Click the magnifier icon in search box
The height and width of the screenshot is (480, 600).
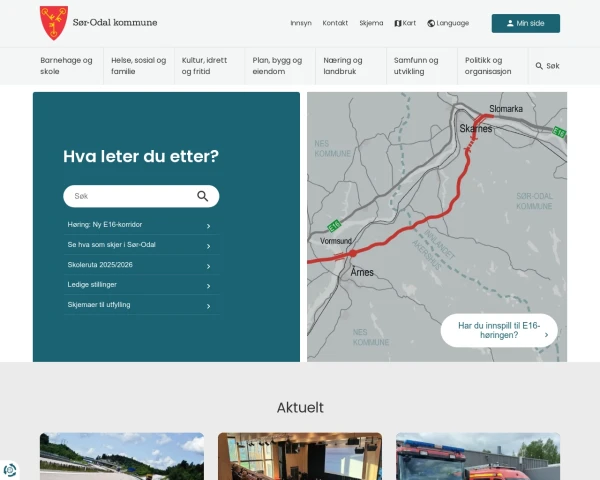pos(203,196)
